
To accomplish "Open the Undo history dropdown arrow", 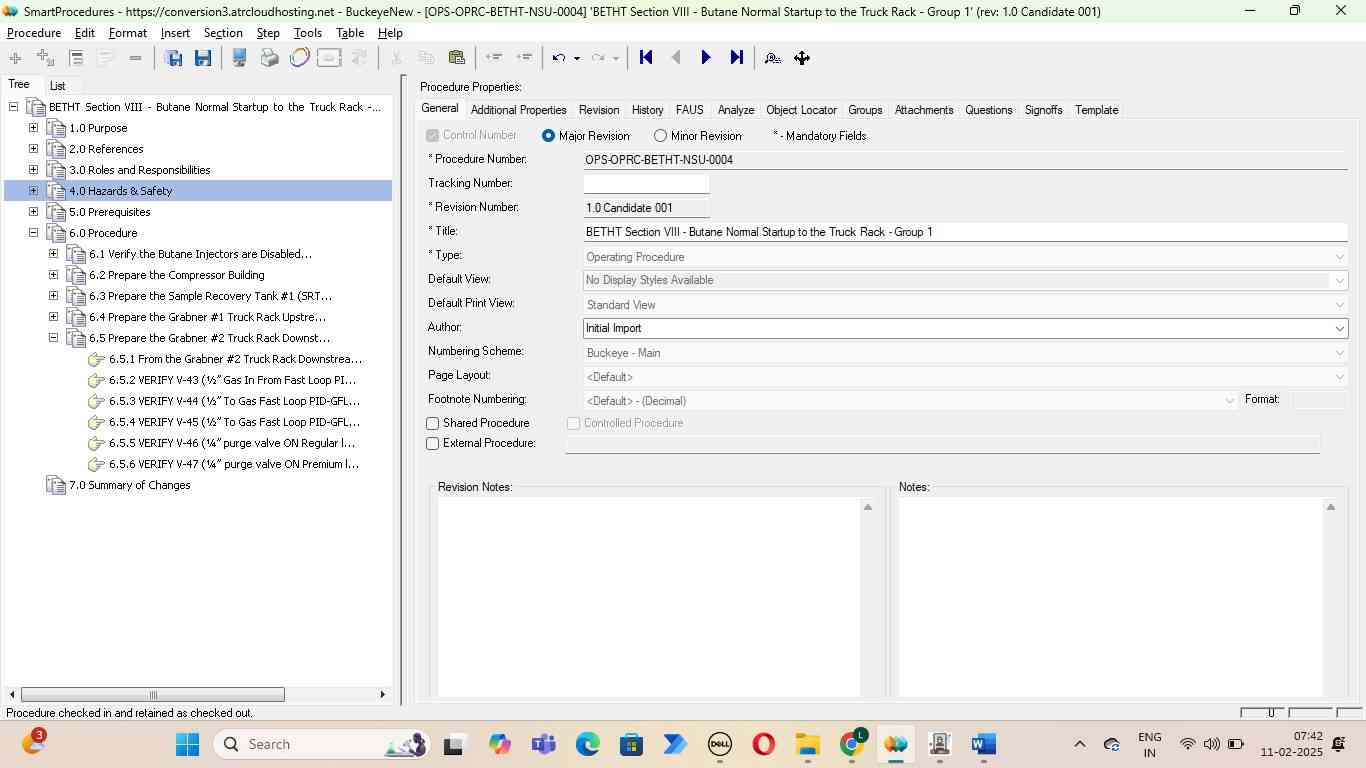I will 576,58.
